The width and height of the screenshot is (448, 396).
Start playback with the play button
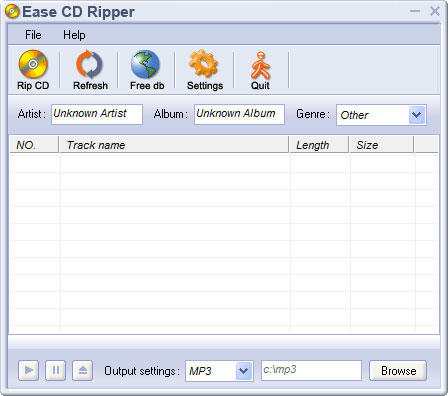29,370
